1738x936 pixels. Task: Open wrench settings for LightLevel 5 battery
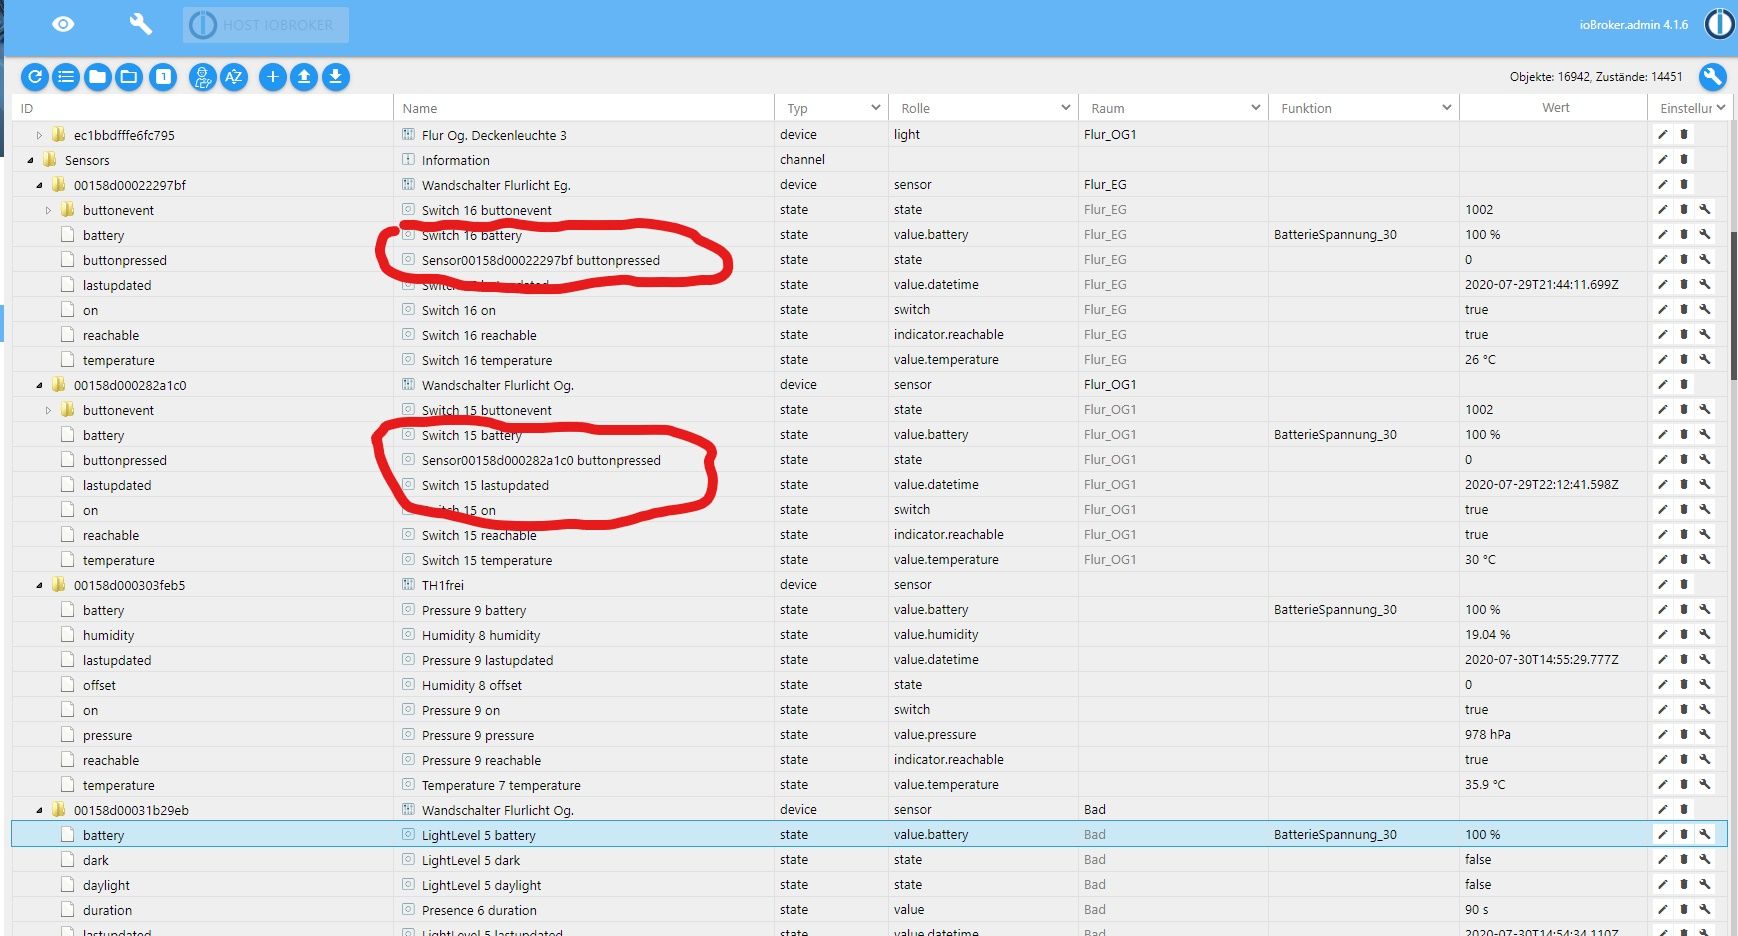[1705, 834]
